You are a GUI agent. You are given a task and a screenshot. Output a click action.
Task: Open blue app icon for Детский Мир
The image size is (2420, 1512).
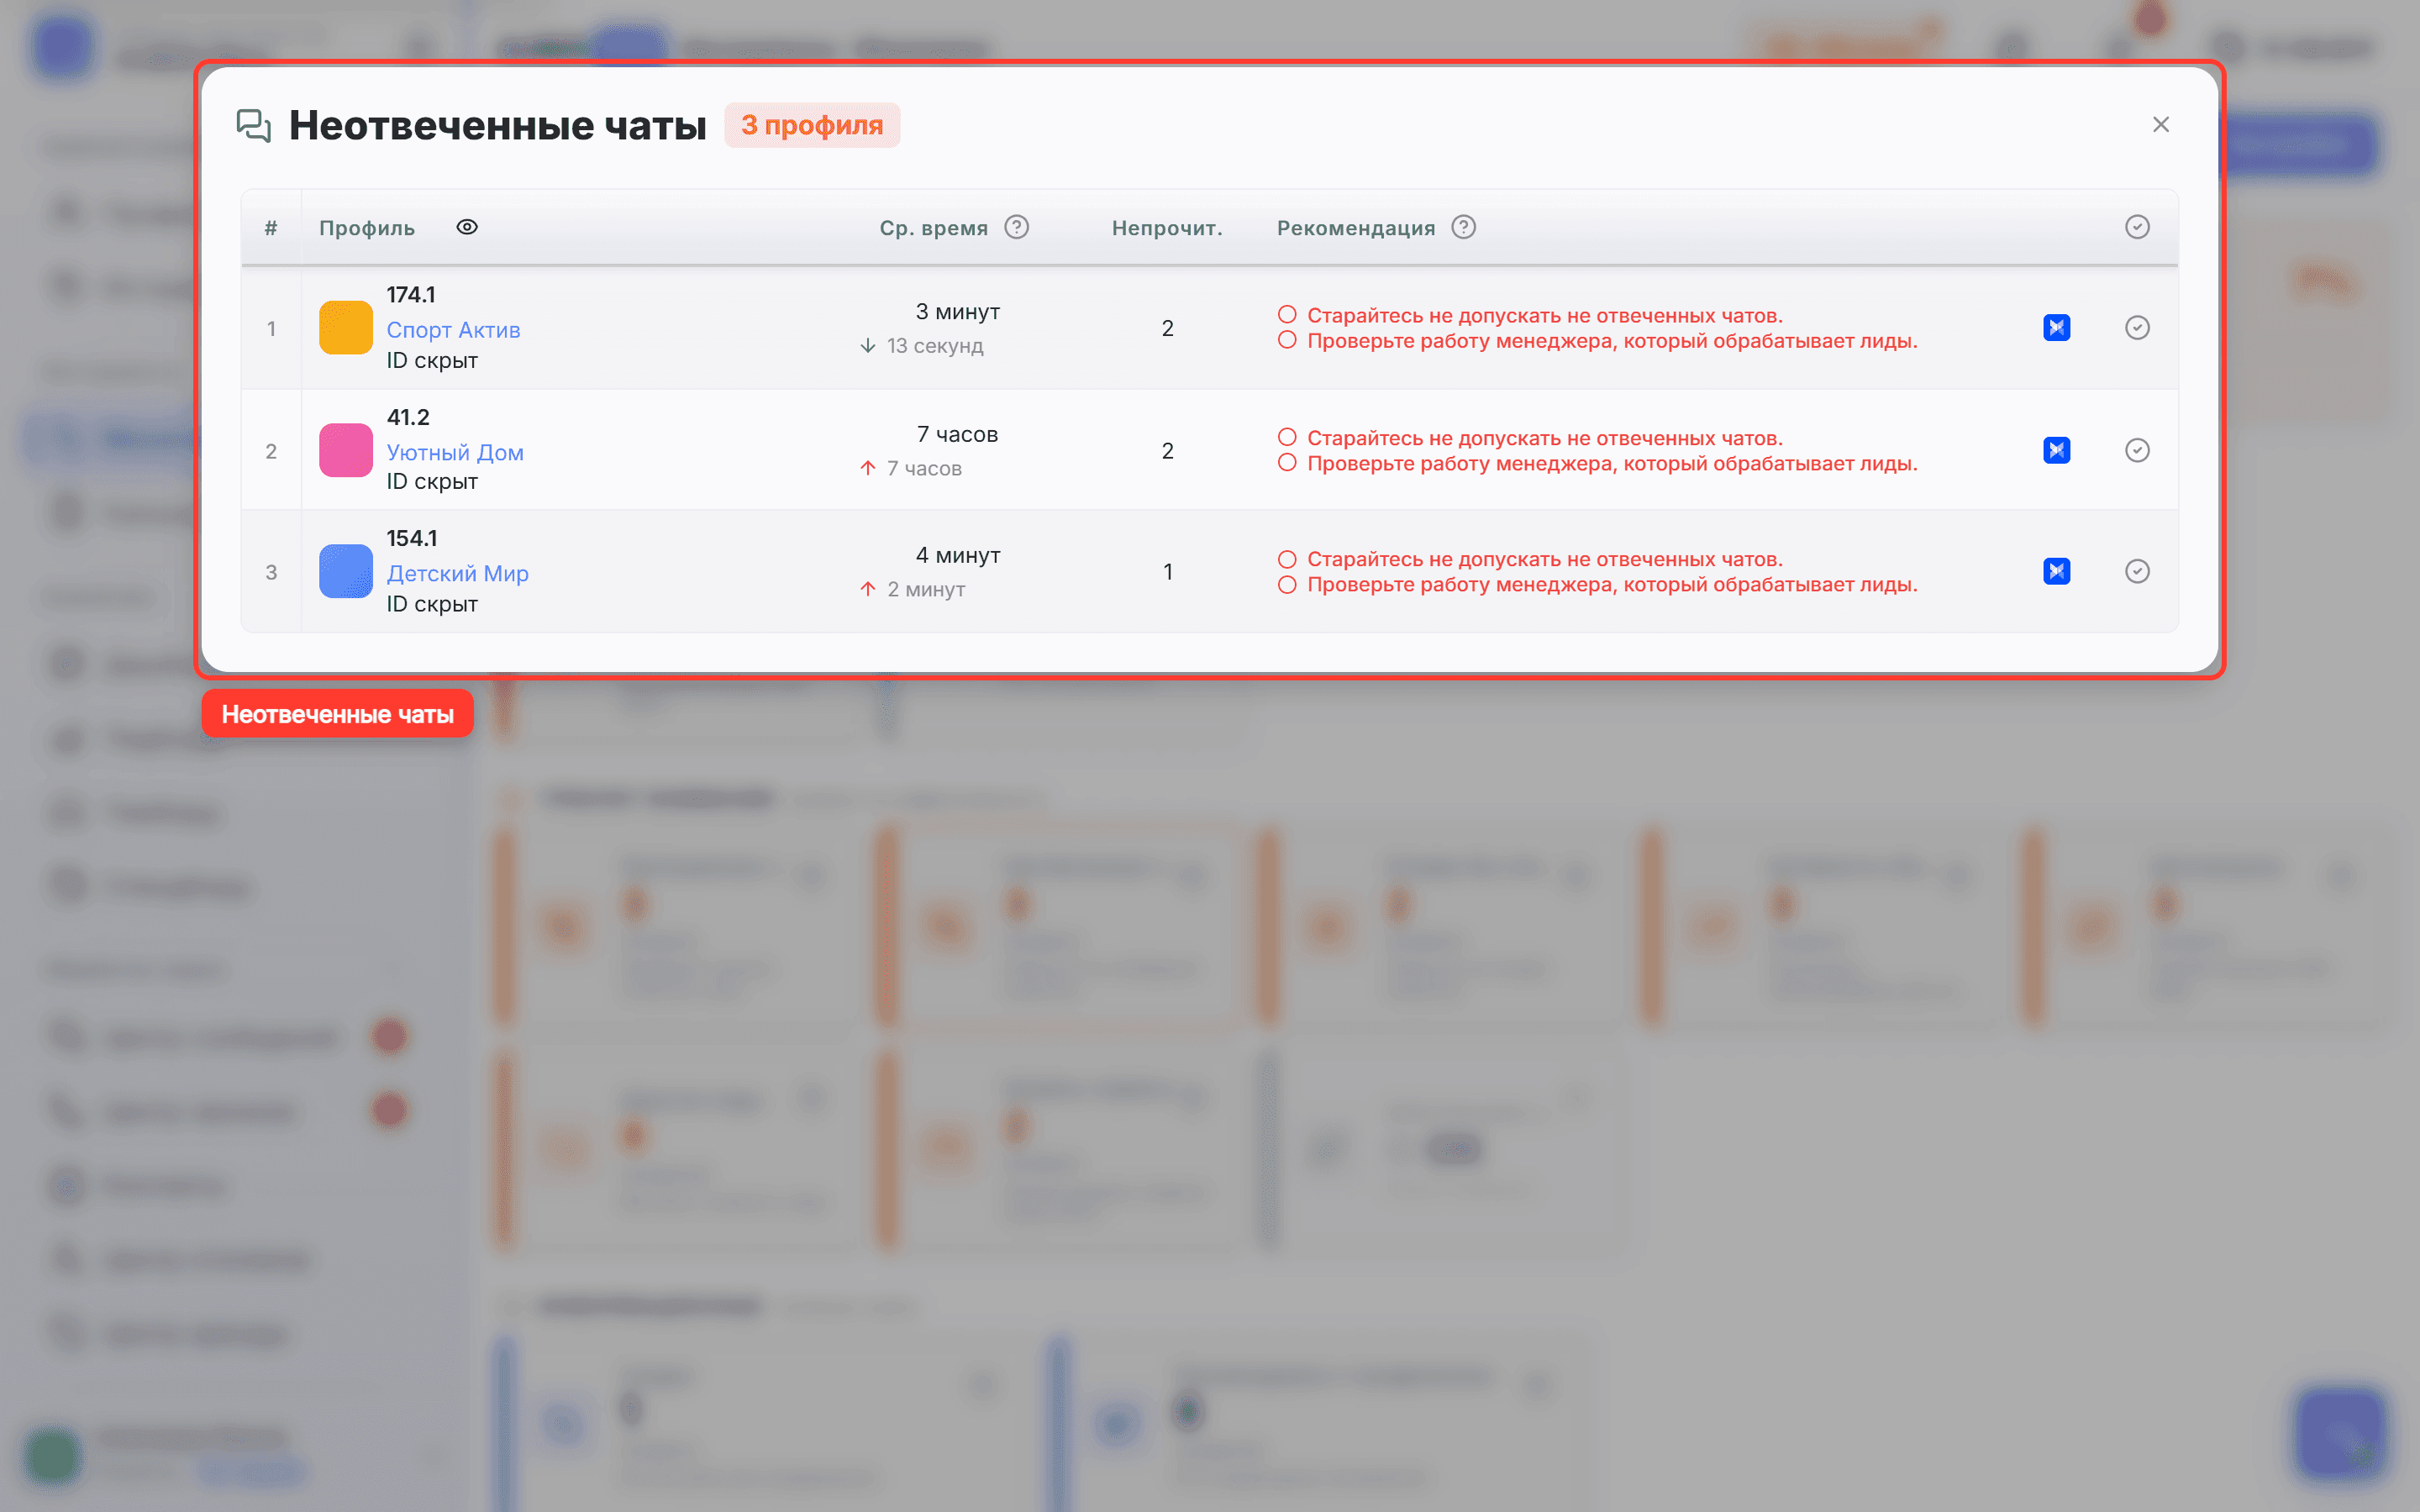[2057, 571]
